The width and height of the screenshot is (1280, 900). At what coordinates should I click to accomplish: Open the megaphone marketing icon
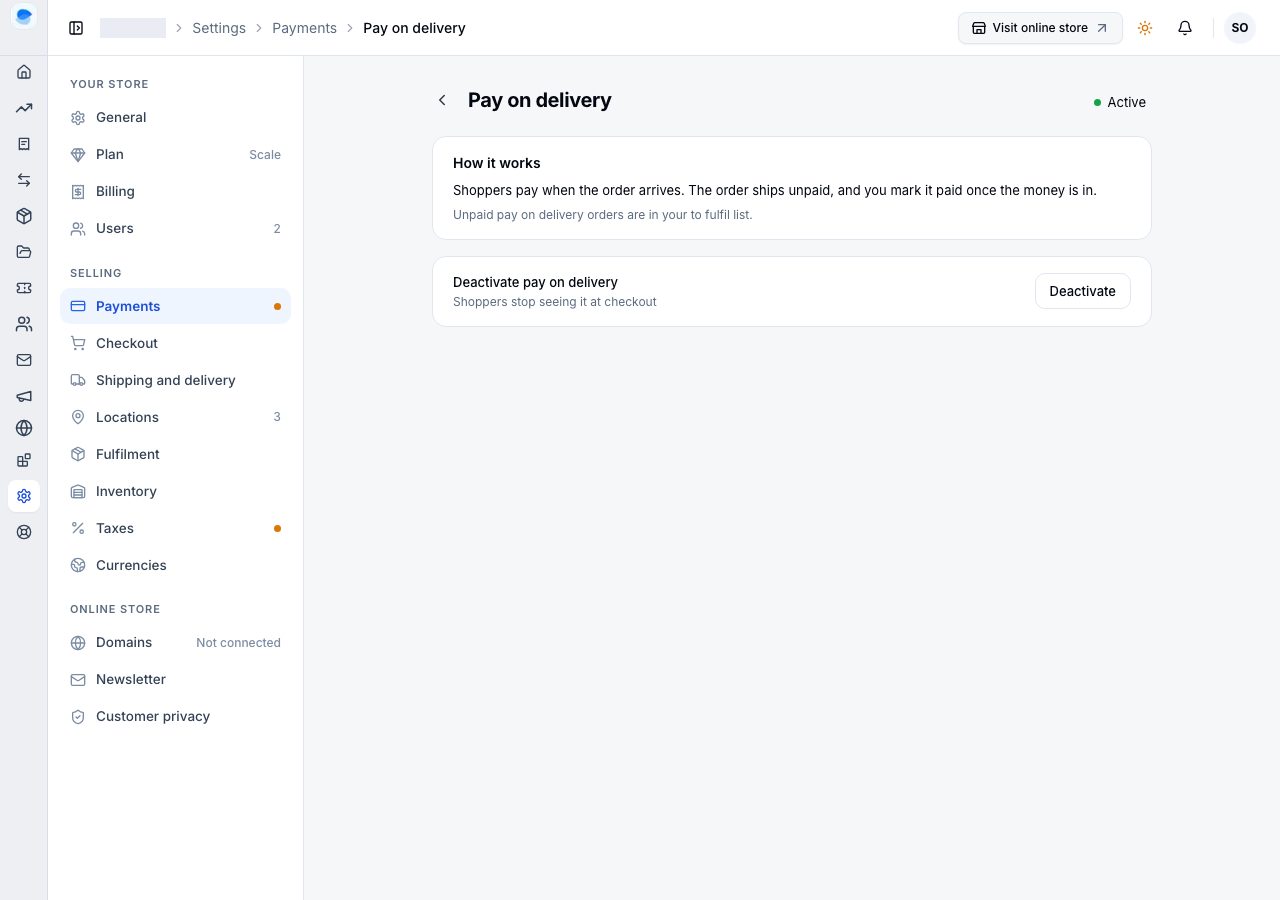coord(24,396)
